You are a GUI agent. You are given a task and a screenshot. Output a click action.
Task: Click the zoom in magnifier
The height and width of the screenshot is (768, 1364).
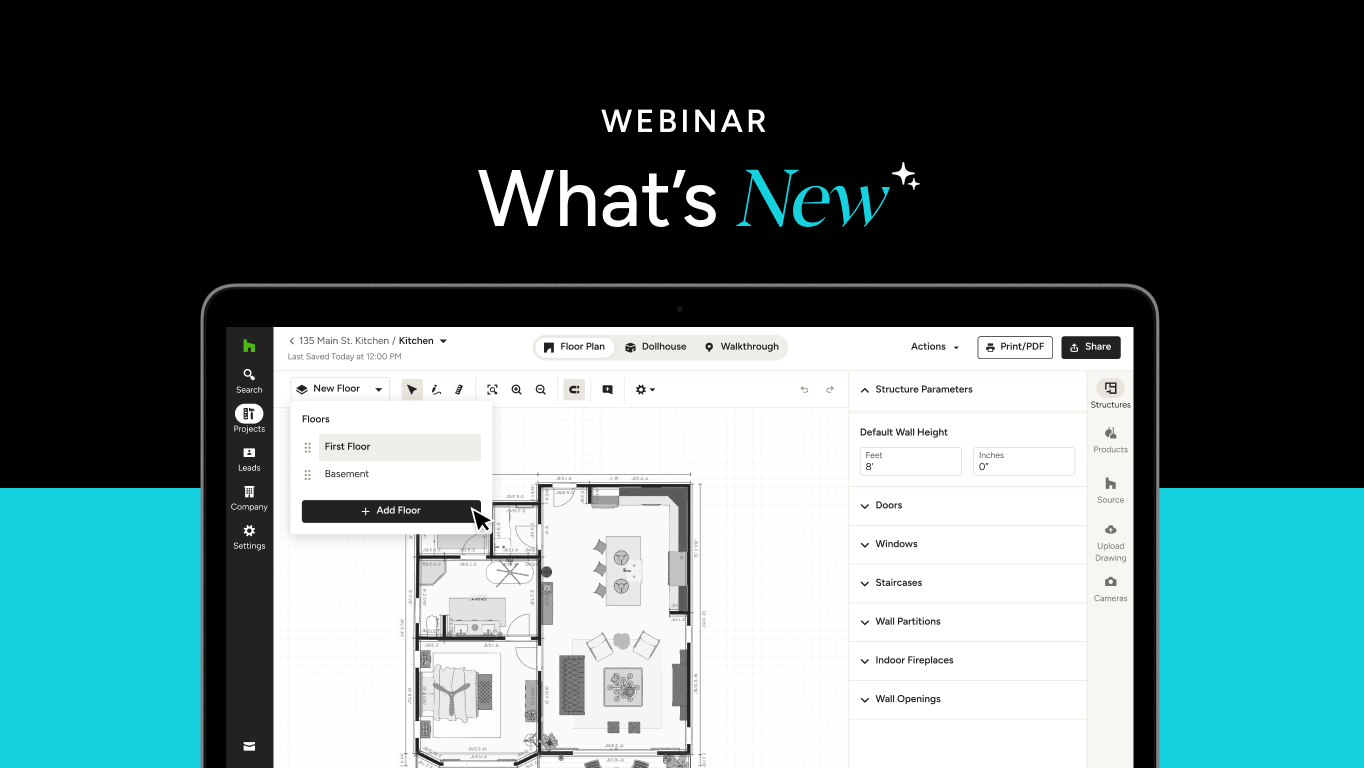(517, 390)
